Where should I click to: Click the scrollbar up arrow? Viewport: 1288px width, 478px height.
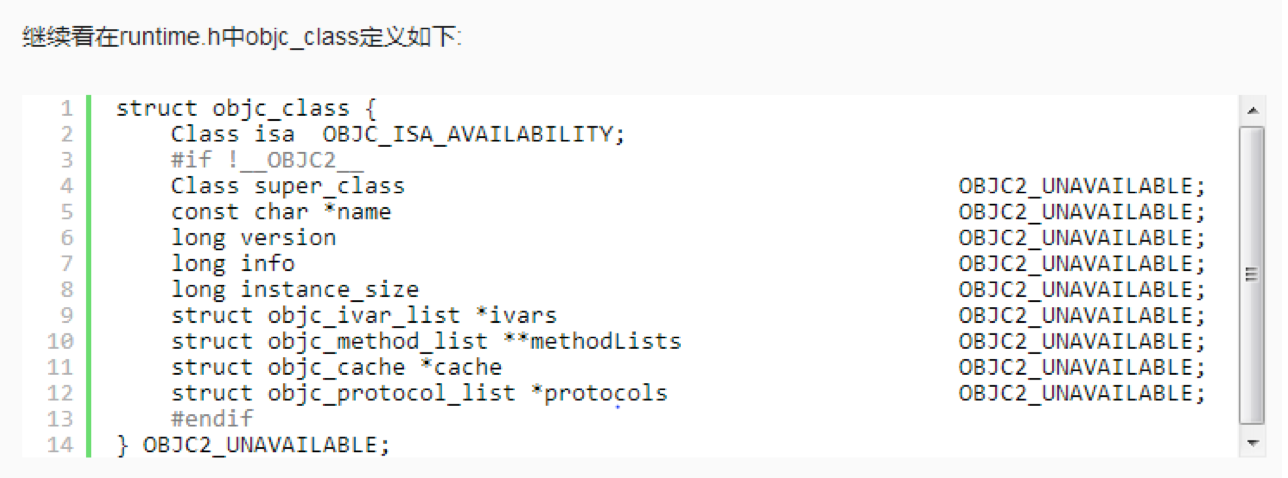tap(1250, 108)
